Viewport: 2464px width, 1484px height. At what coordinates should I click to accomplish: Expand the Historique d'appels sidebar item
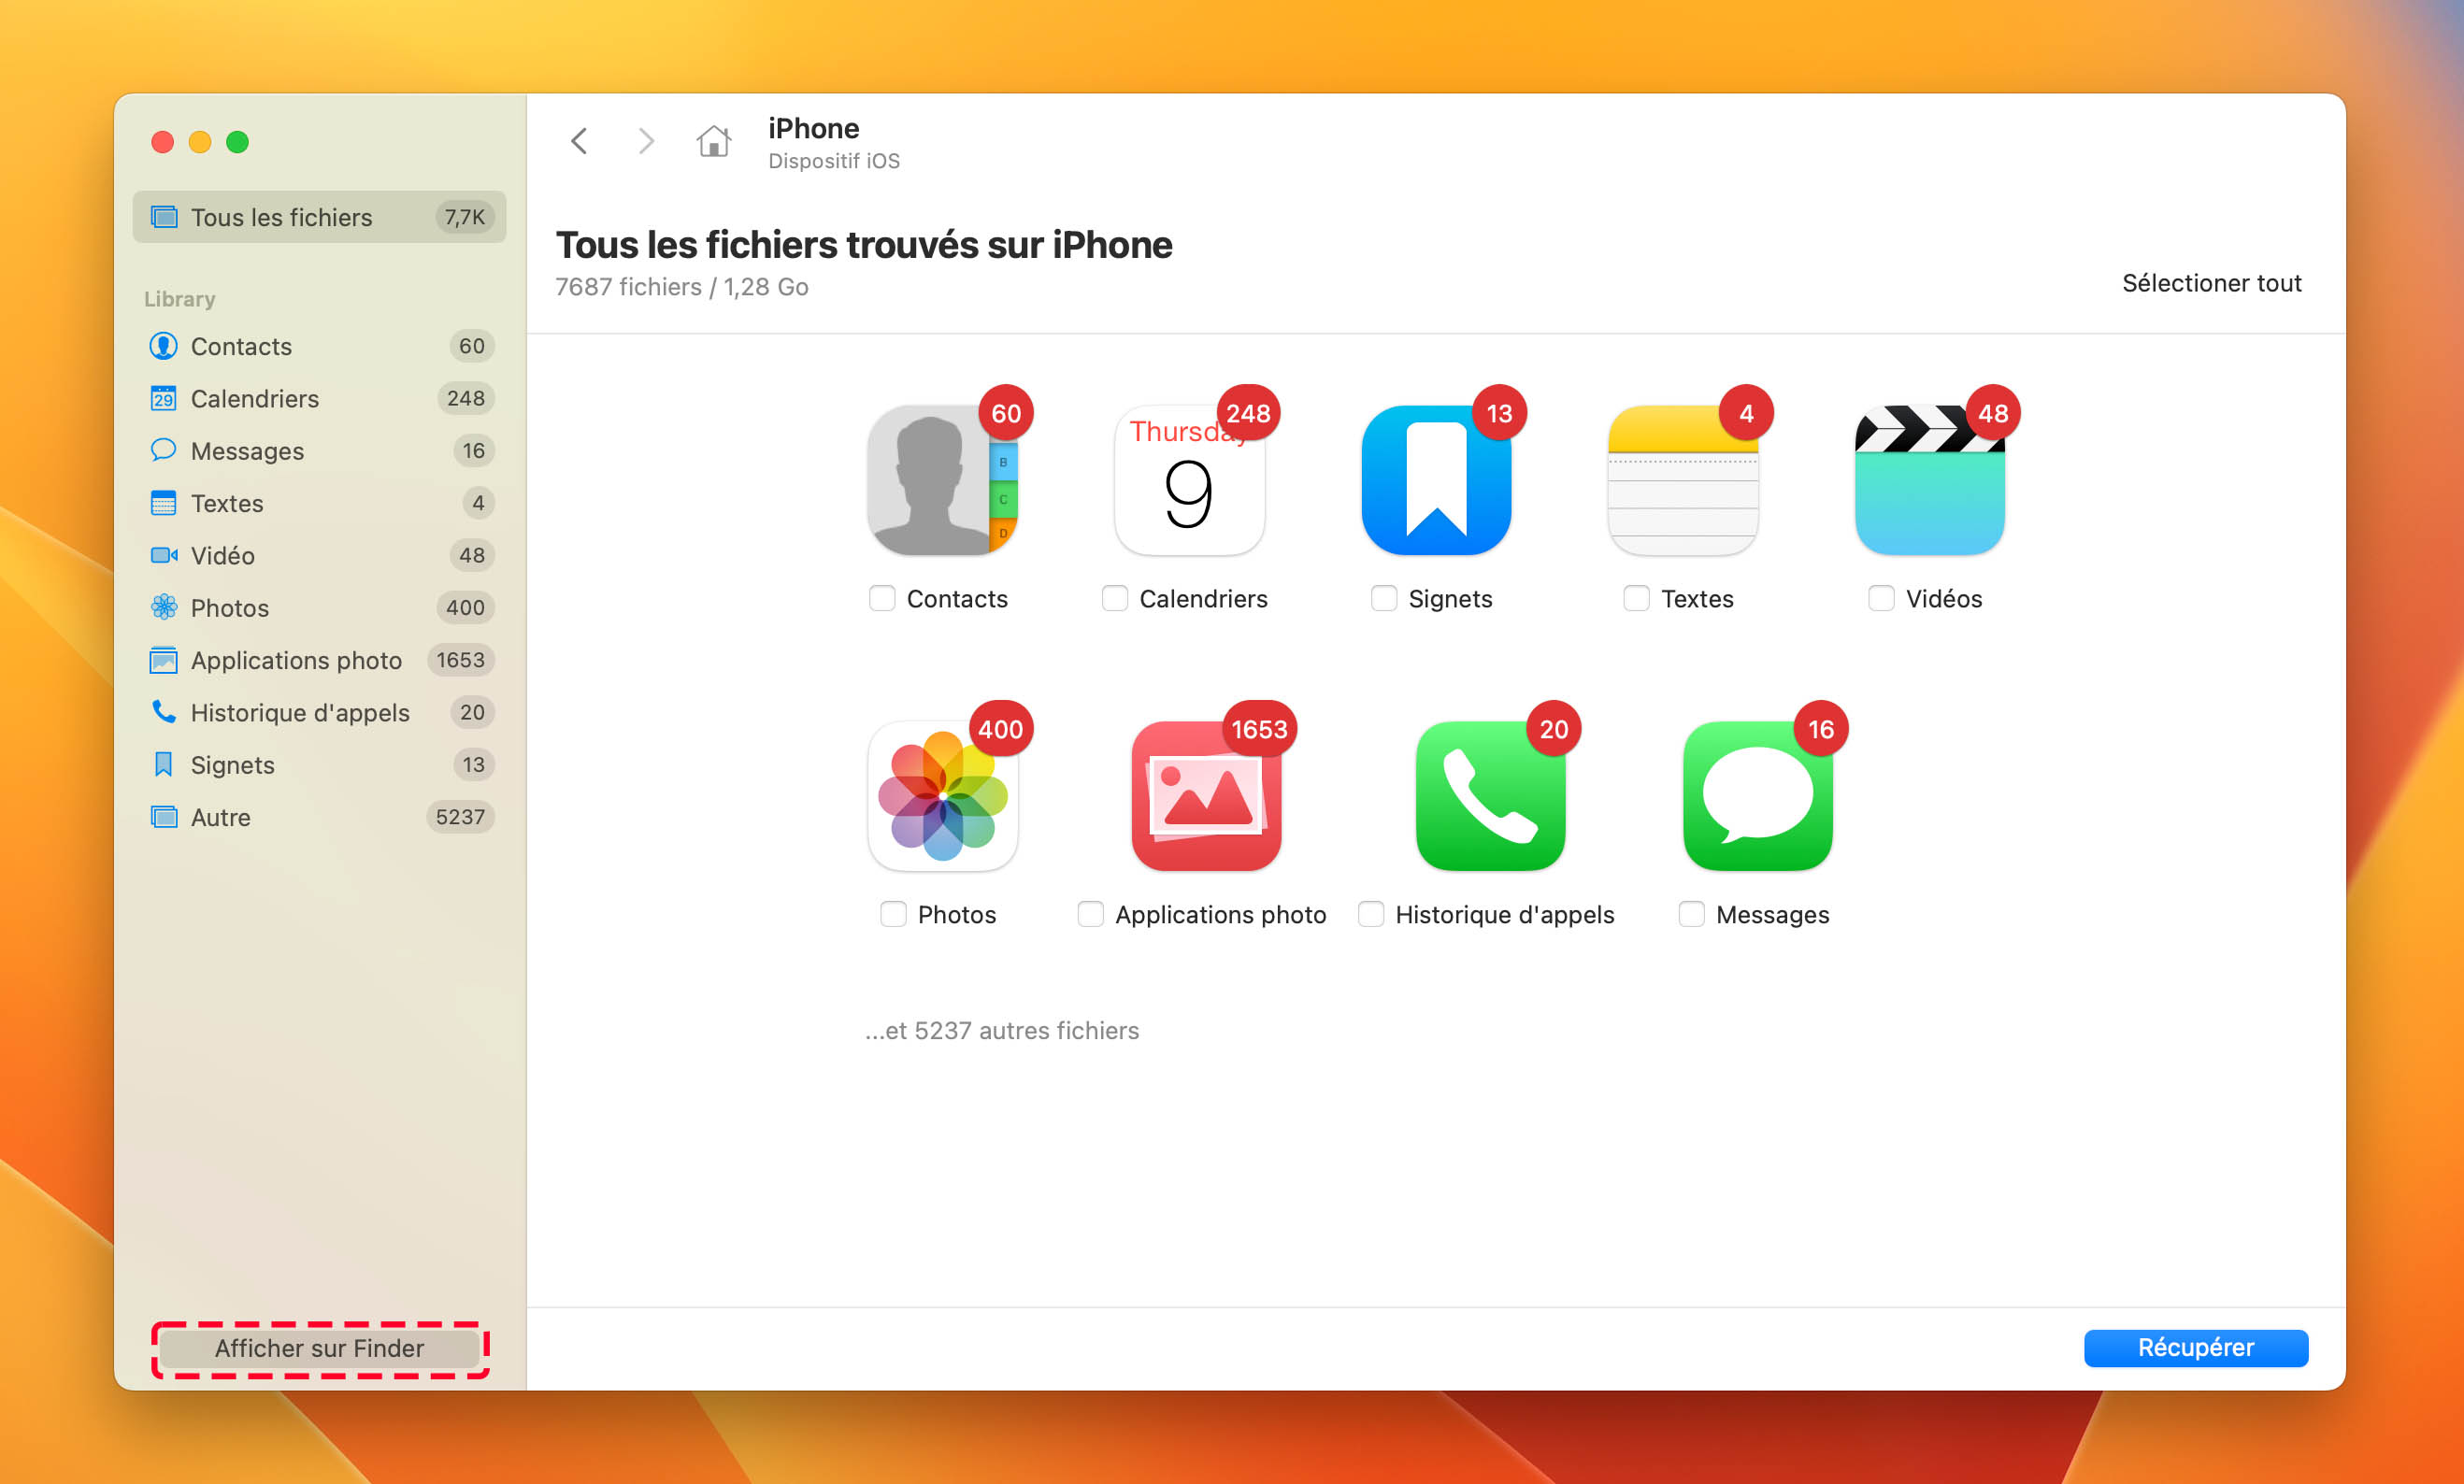tap(301, 713)
